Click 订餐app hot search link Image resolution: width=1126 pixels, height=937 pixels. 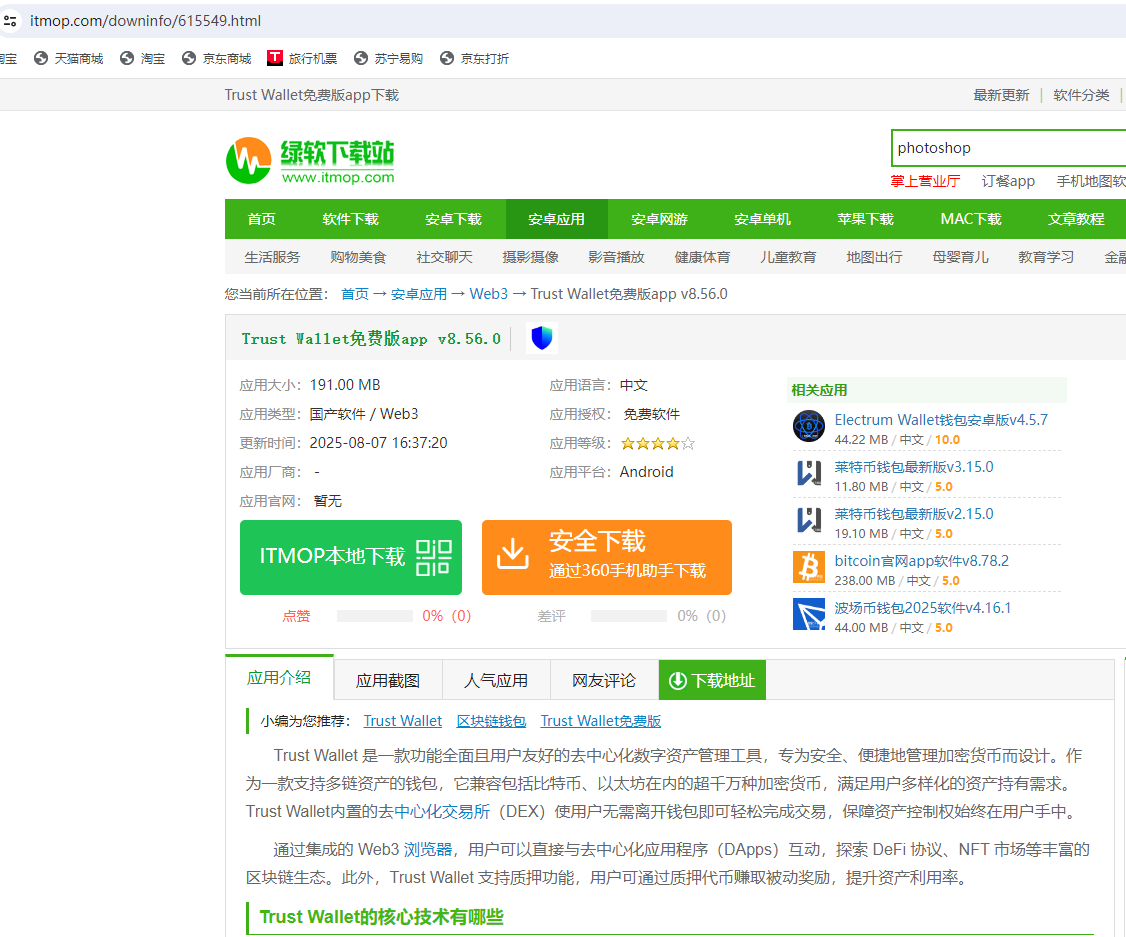coord(1008,181)
